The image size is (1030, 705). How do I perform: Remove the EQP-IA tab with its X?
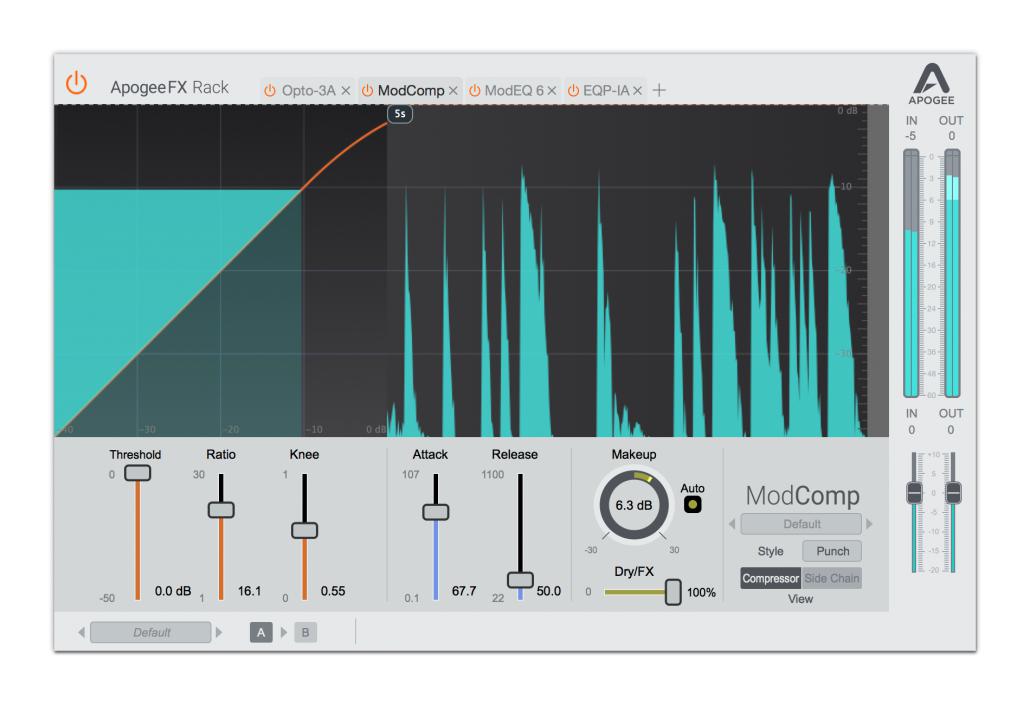pos(637,90)
